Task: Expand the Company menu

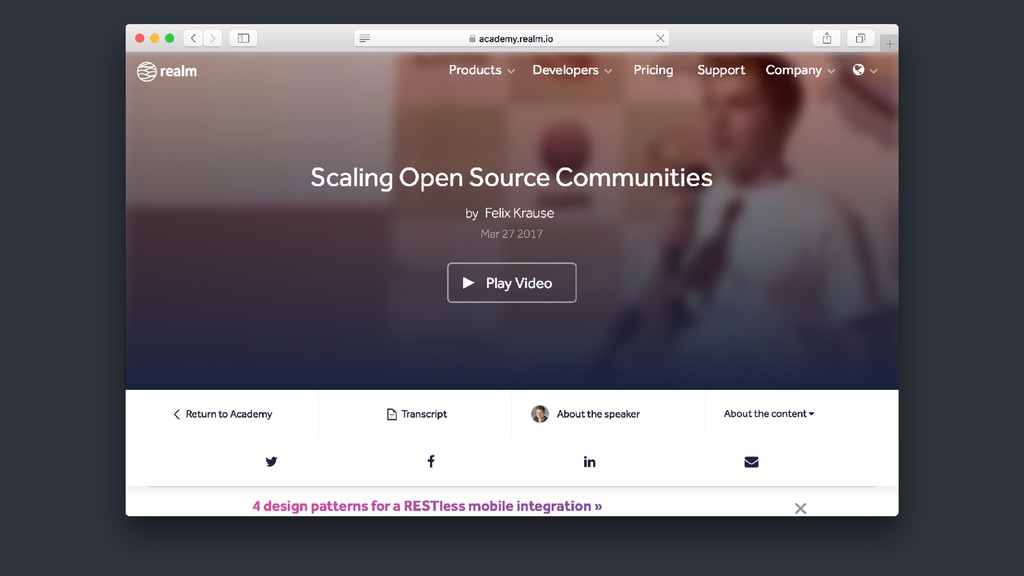Action: tap(800, 70)
